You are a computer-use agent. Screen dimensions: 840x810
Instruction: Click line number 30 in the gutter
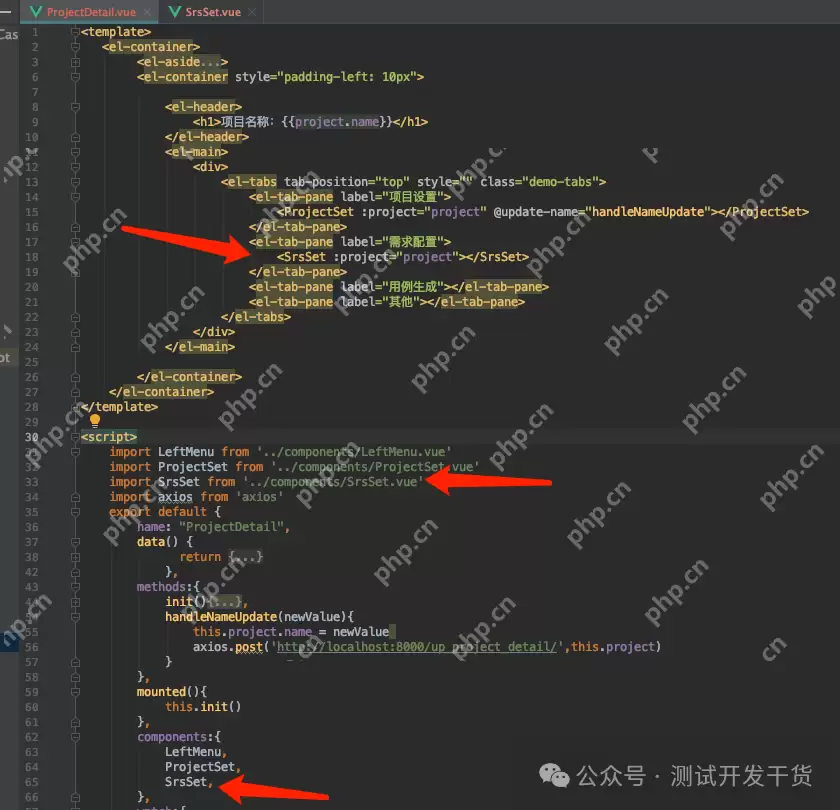click(x=32, y=436)
